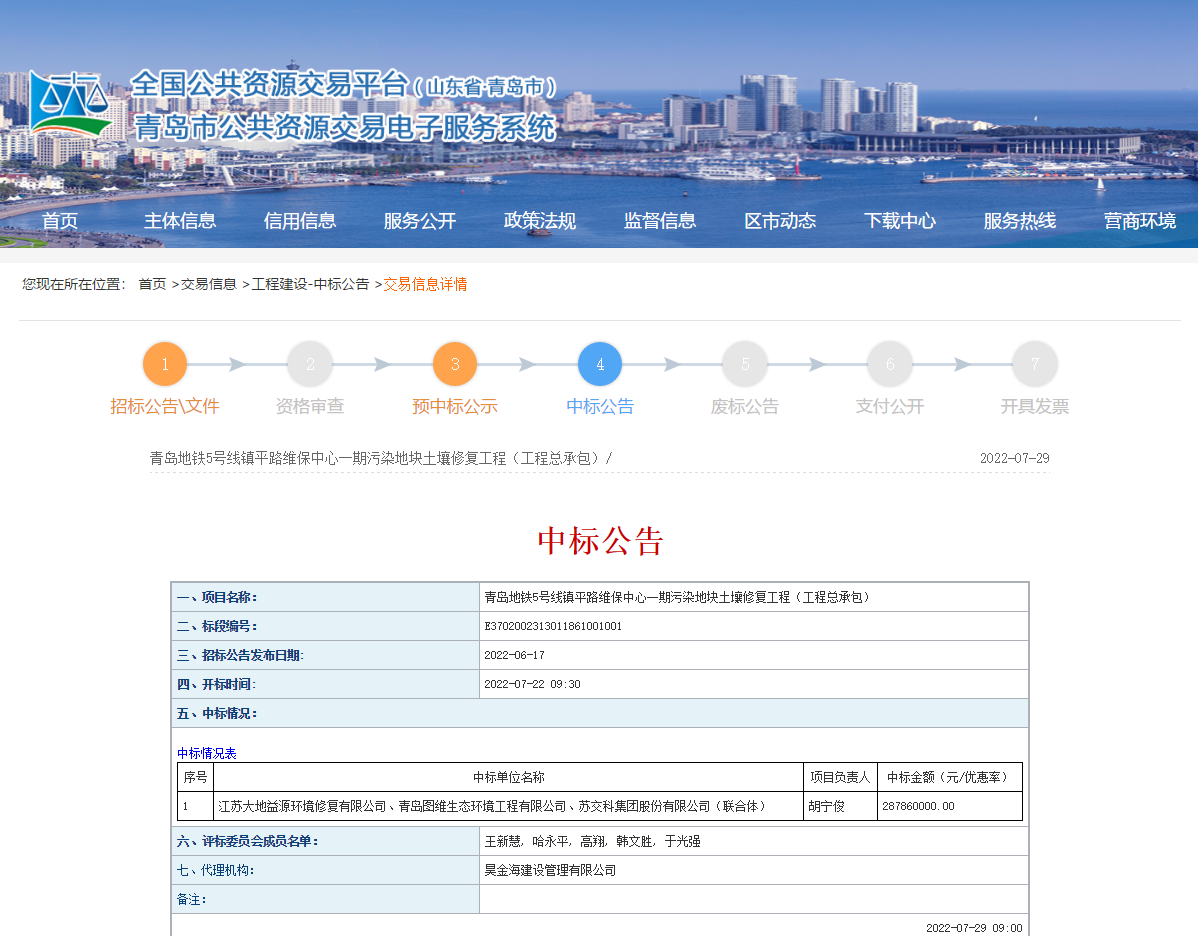The height and width of the screenshot is (936, 1198).
Task: Click 首页 breadcrumb link
Action: coord(152,285)
